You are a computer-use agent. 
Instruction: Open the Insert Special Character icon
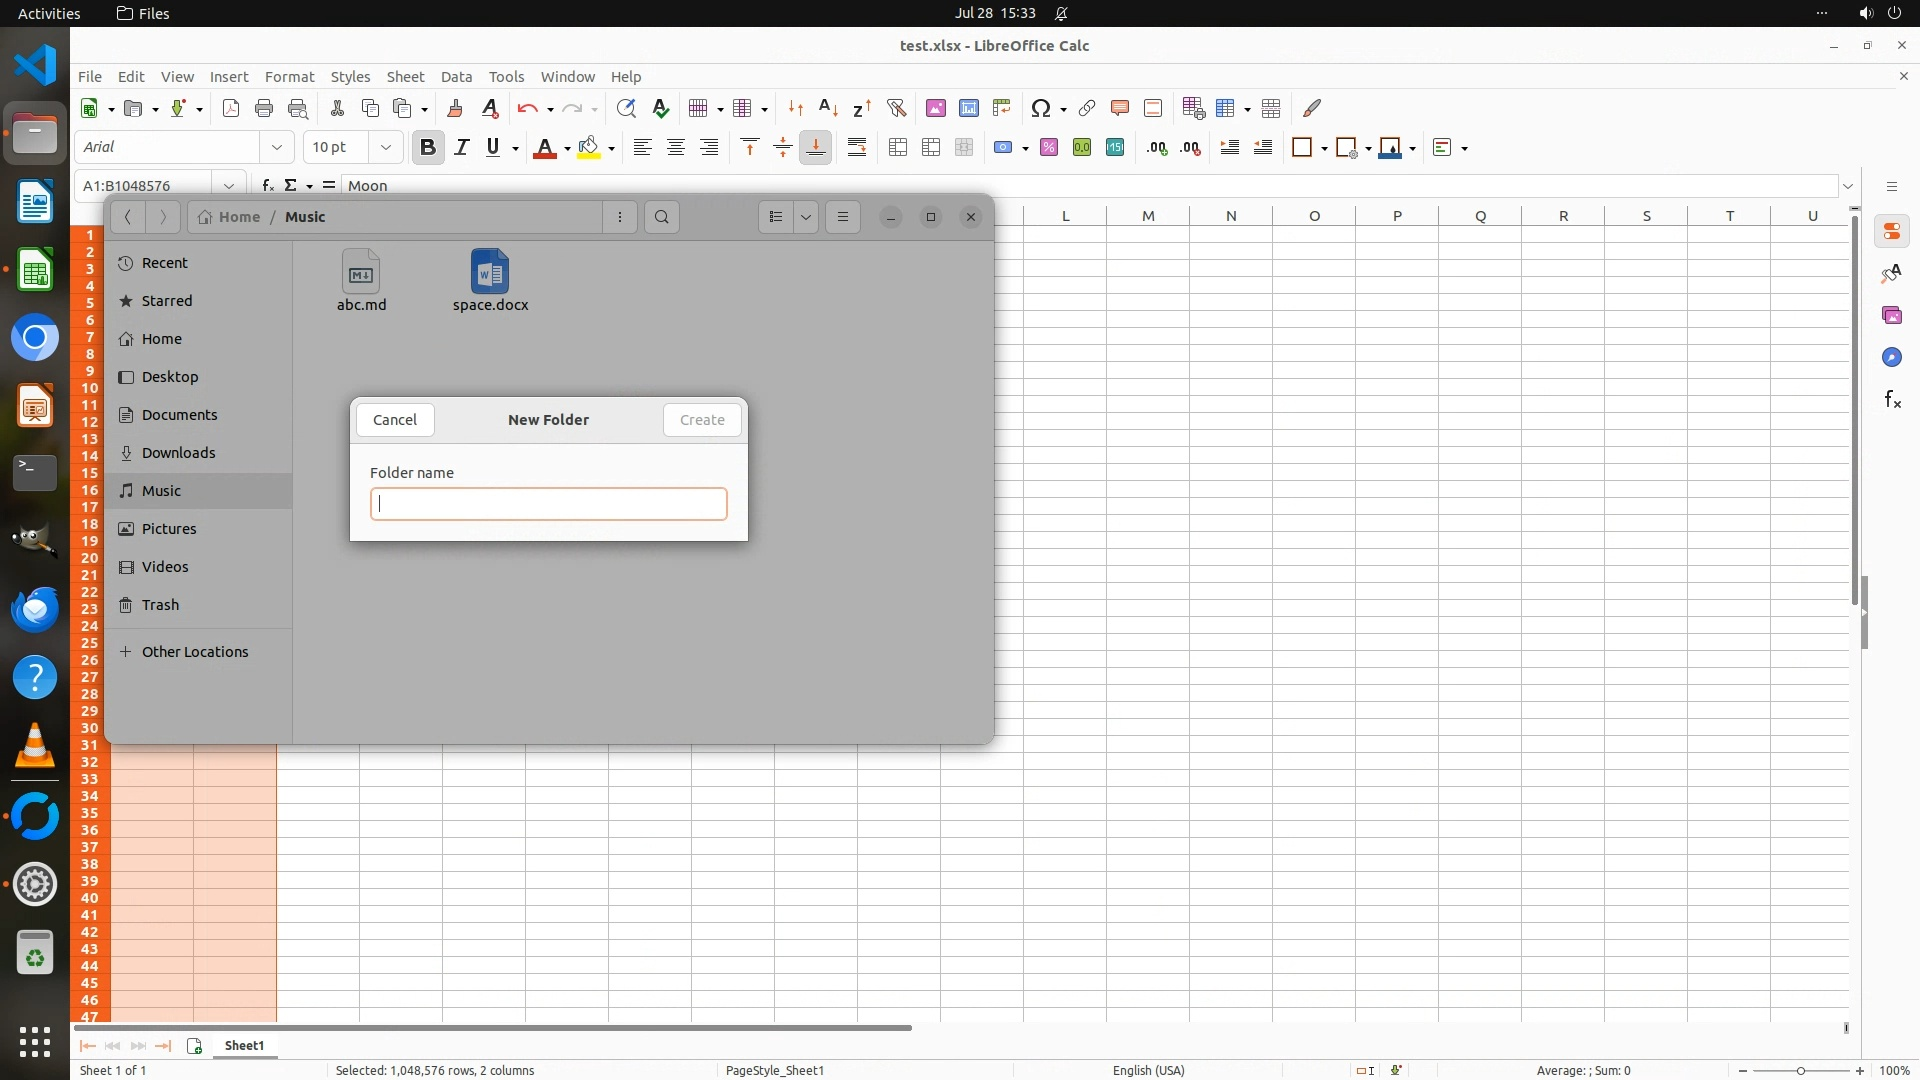pos(1041,108)
